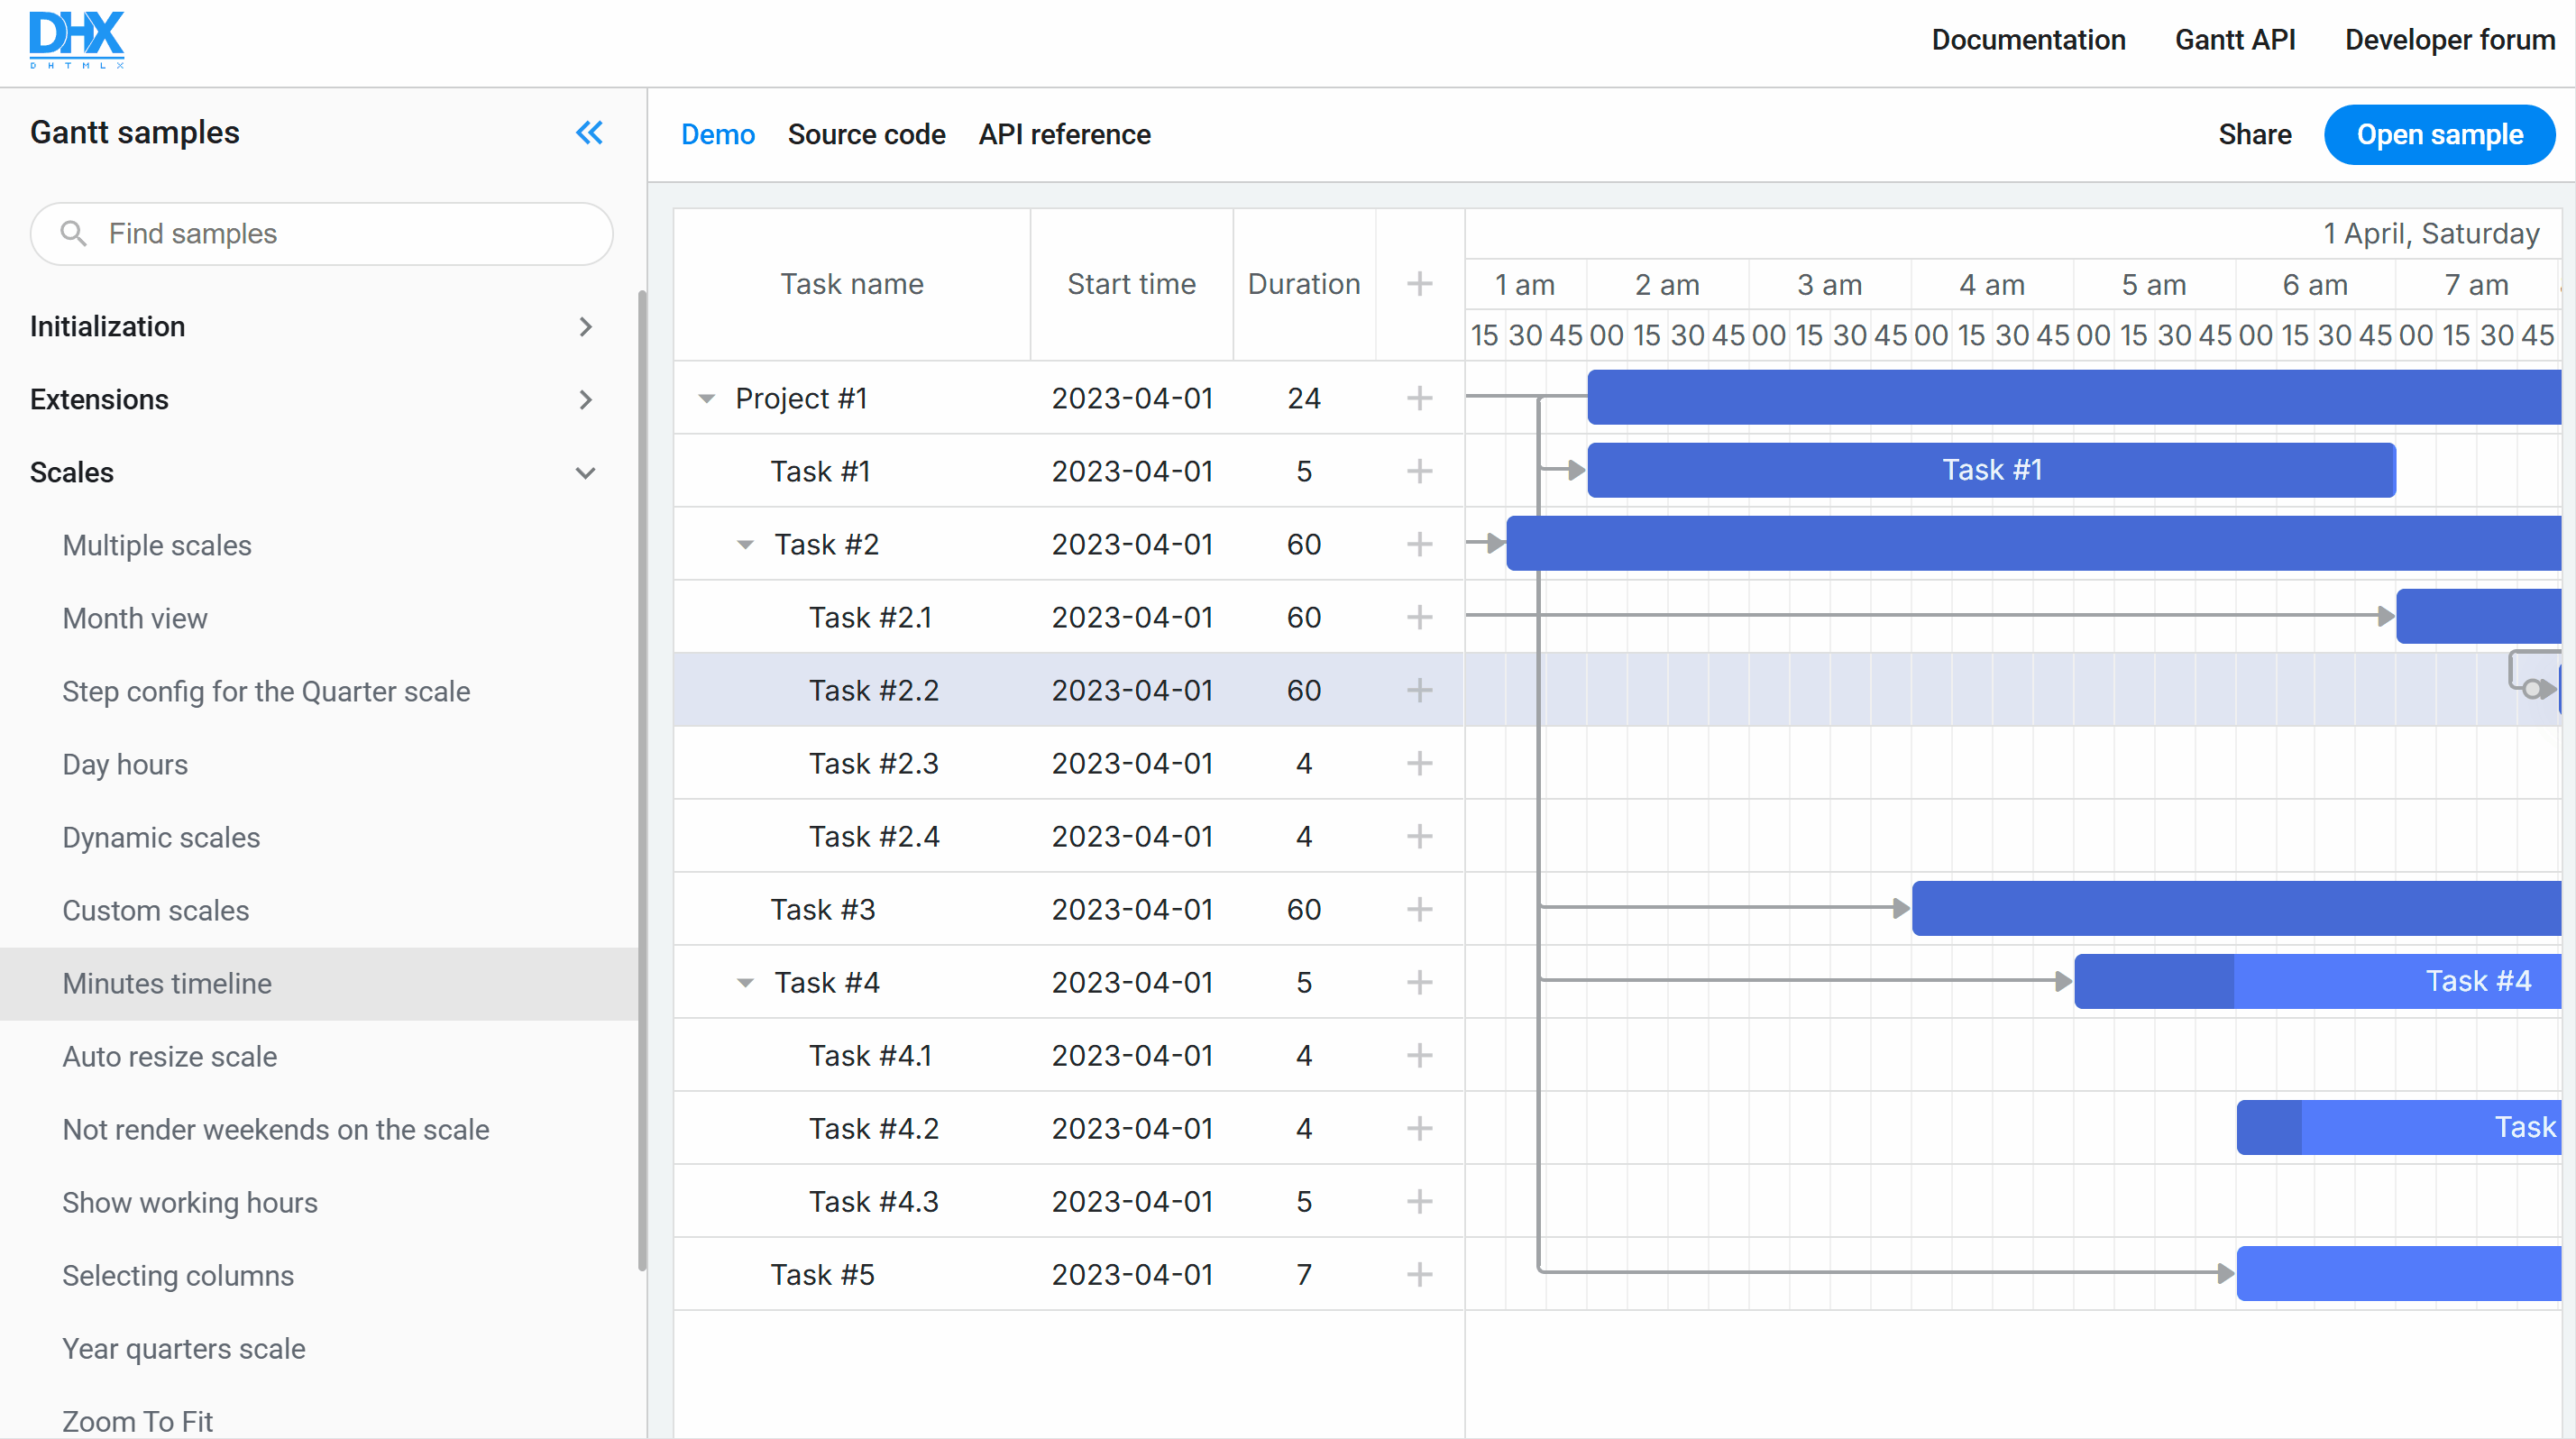Open Documentation link
The height and width of the screenshot is (1439, 2576).
tap(2028, 40)
